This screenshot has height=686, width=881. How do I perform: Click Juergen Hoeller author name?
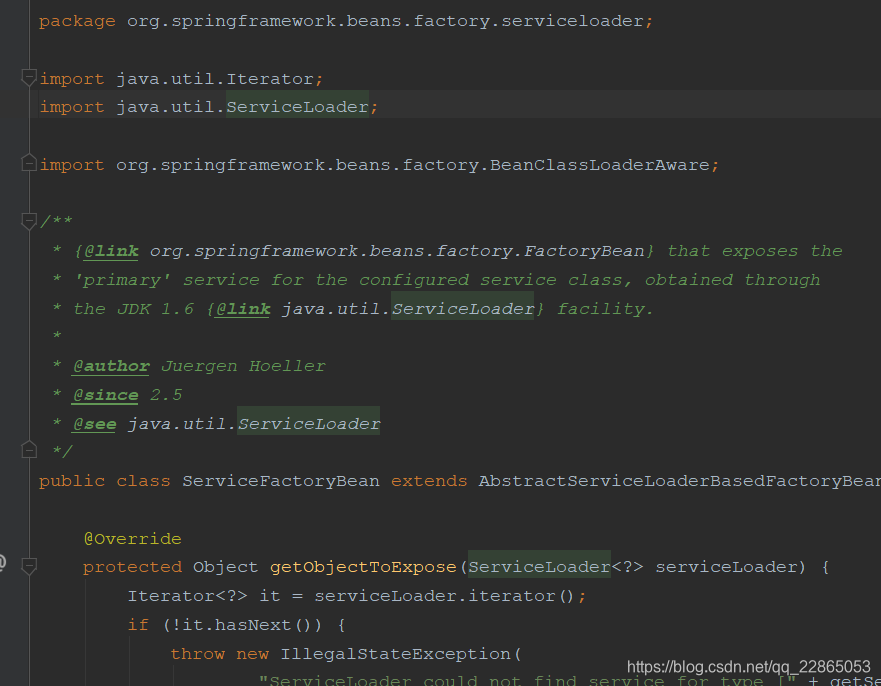243,366
